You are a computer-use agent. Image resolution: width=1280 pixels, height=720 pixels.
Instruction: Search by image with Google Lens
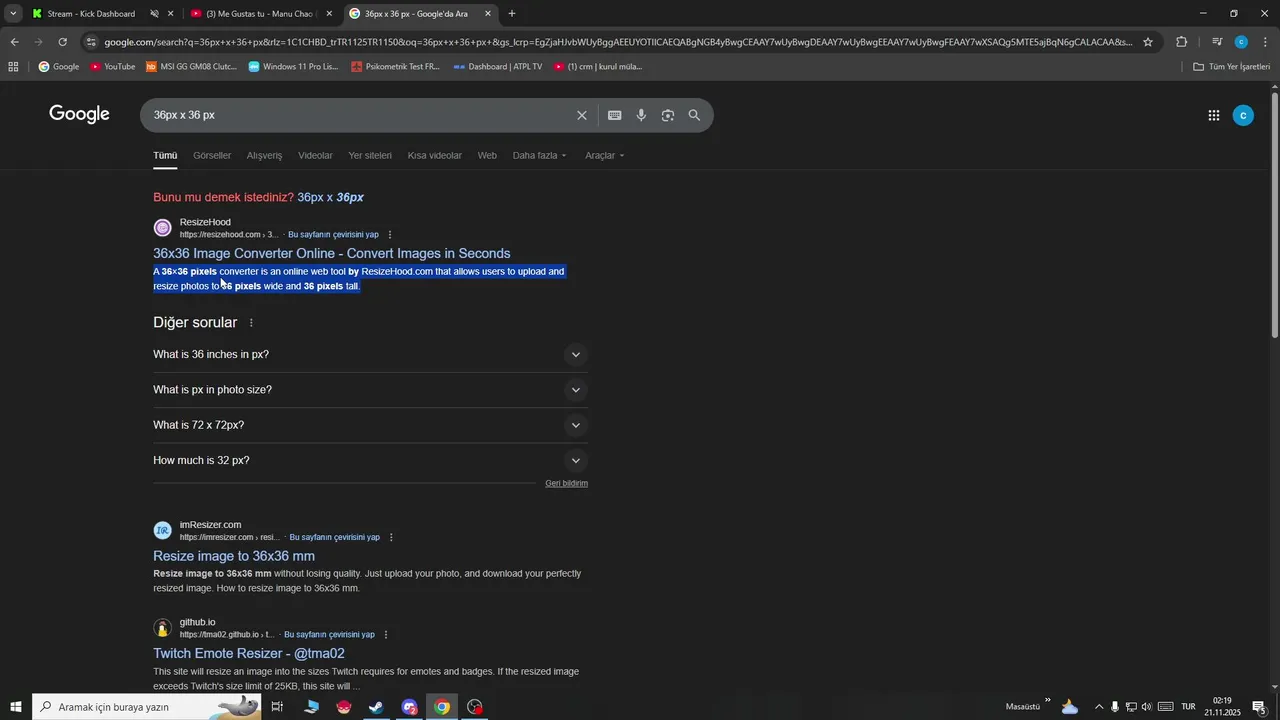tap(668, 115)
